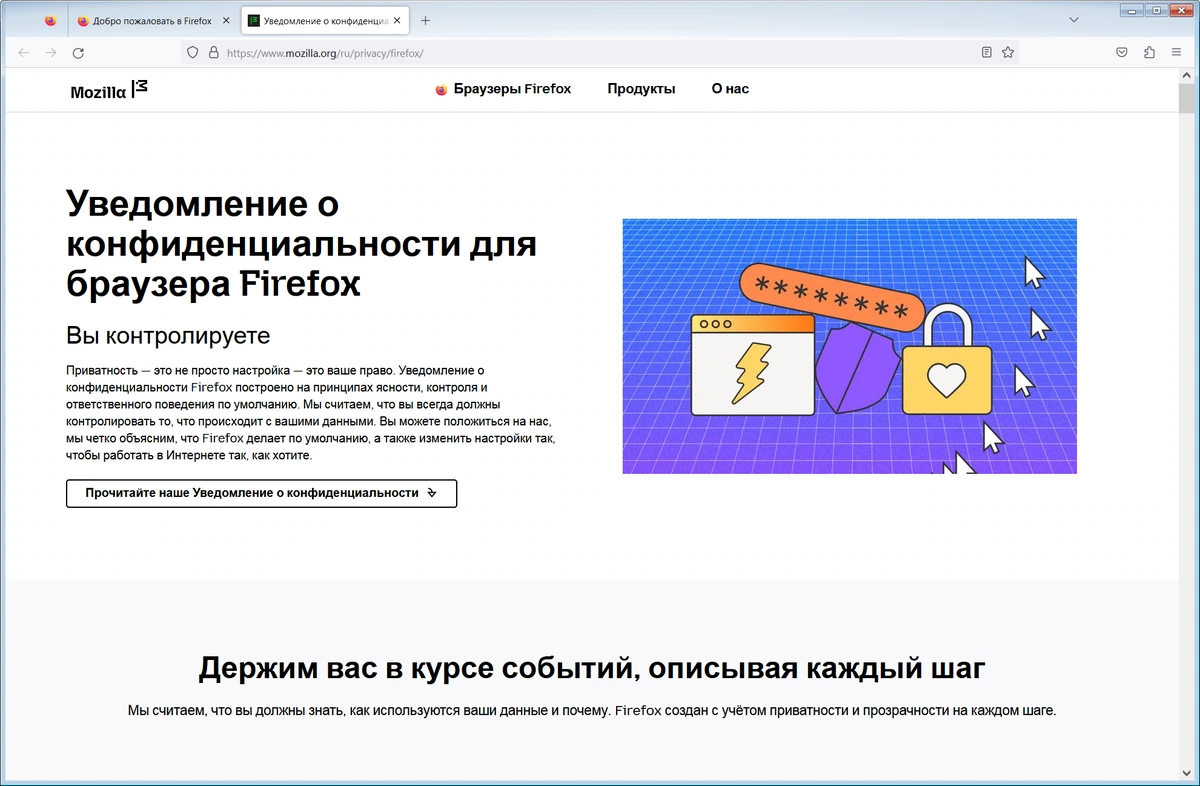Go forward with the arrow button
The image size is (1200, 786).
(x=51, y=53)
